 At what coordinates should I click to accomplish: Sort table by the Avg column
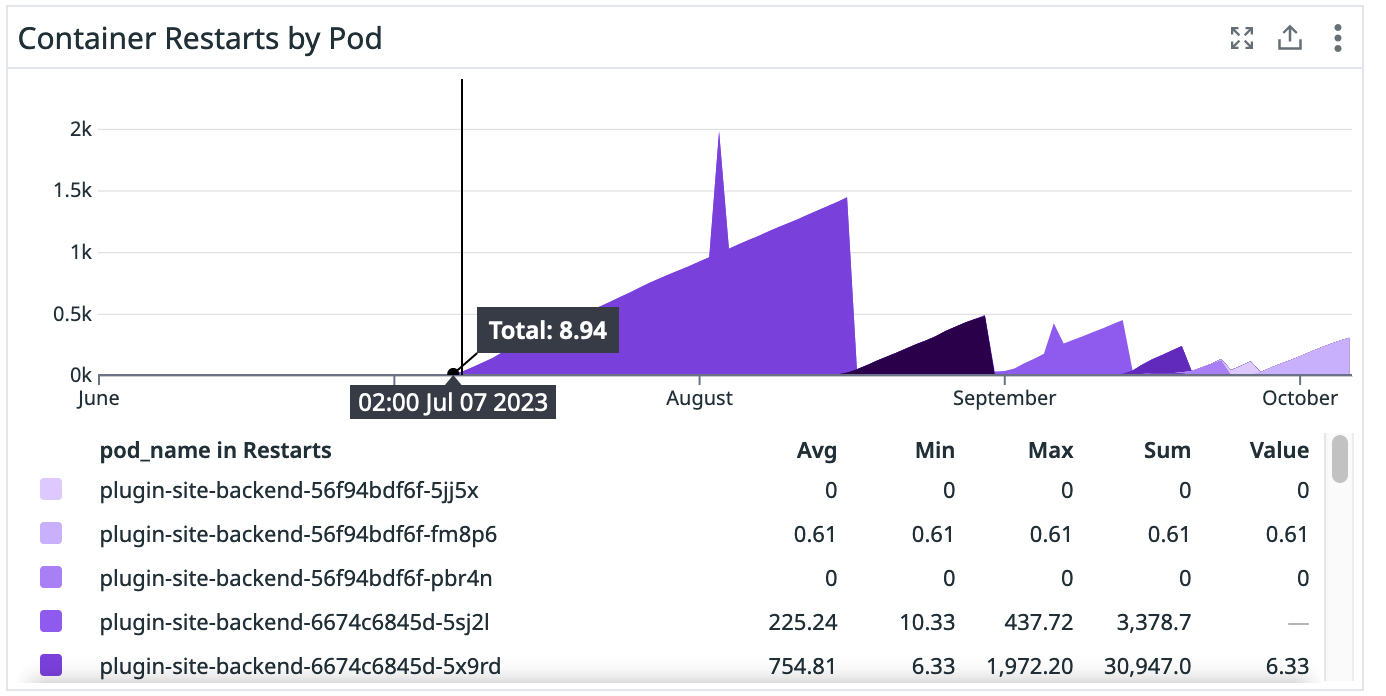click(x=818, y=450)
